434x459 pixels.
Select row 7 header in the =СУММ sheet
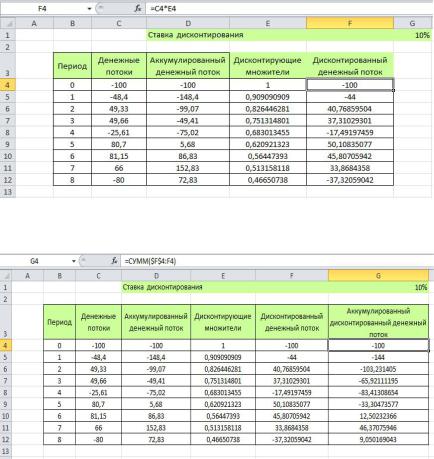coord(5,381)
